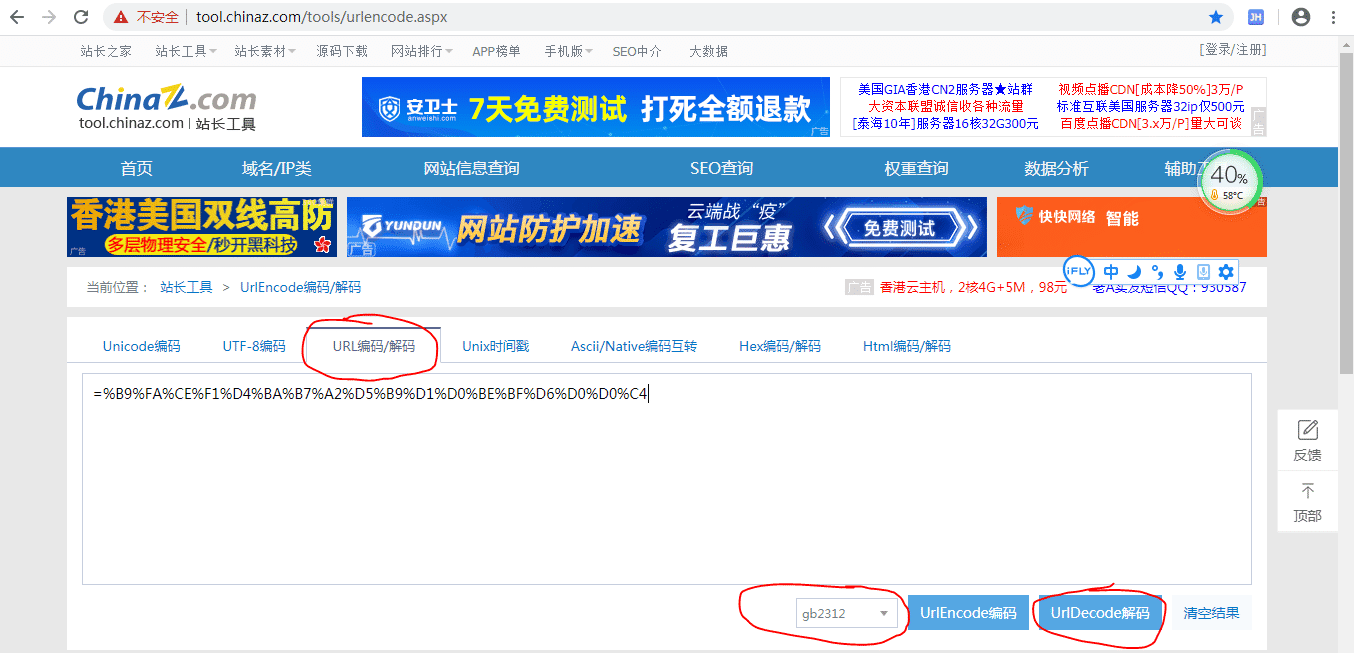Open the SEO查询 navigation menu
This screenshot has height=653, width=1354.
[x=721, y=167]
